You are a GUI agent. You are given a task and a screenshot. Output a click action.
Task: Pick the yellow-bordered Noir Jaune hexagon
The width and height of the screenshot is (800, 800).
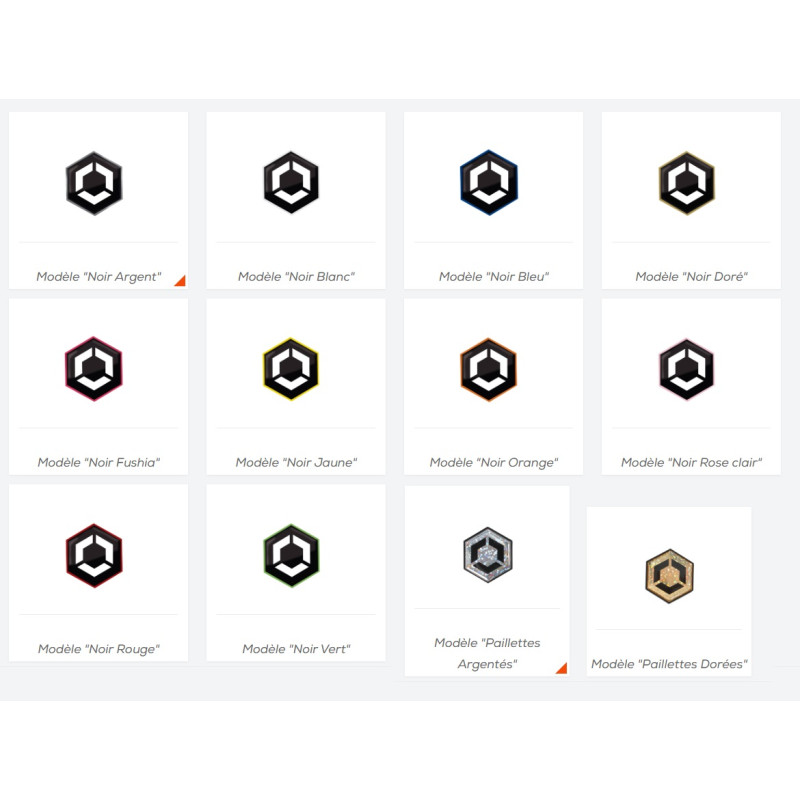tap(291, 369)
